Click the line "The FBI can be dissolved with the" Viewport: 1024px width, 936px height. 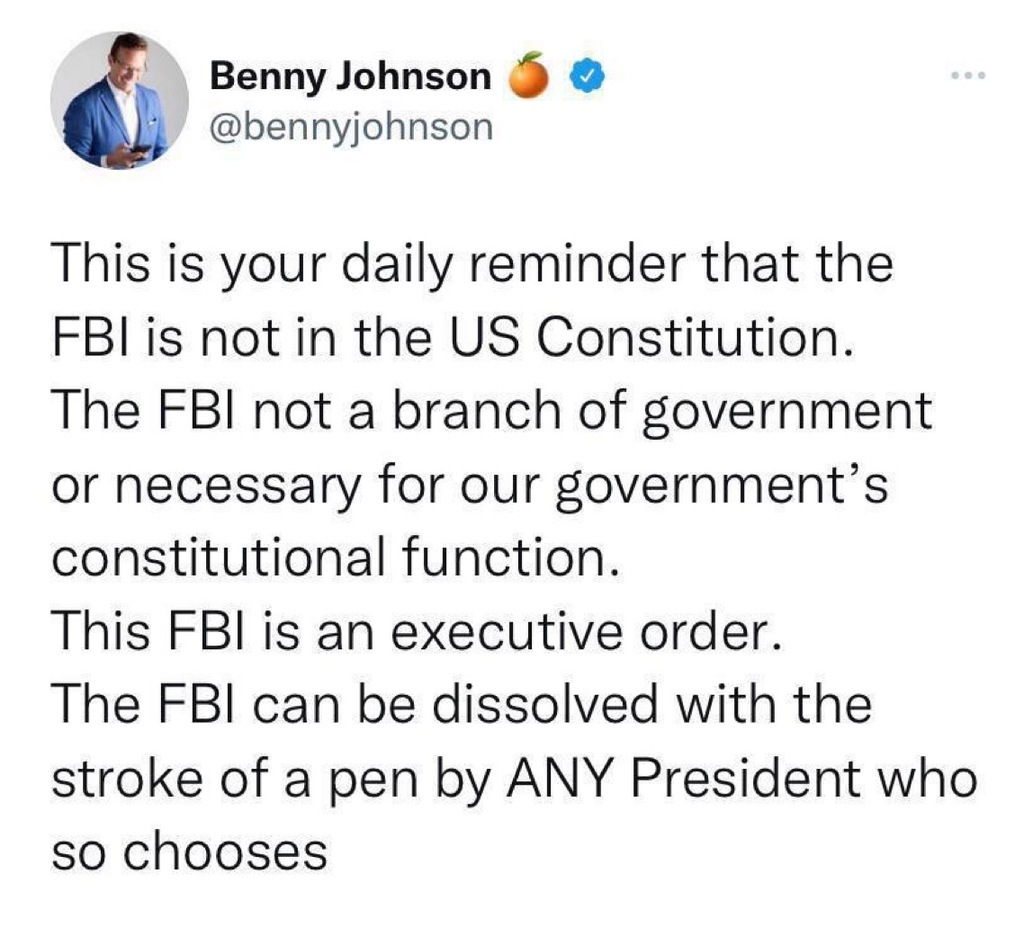point(462,706)
